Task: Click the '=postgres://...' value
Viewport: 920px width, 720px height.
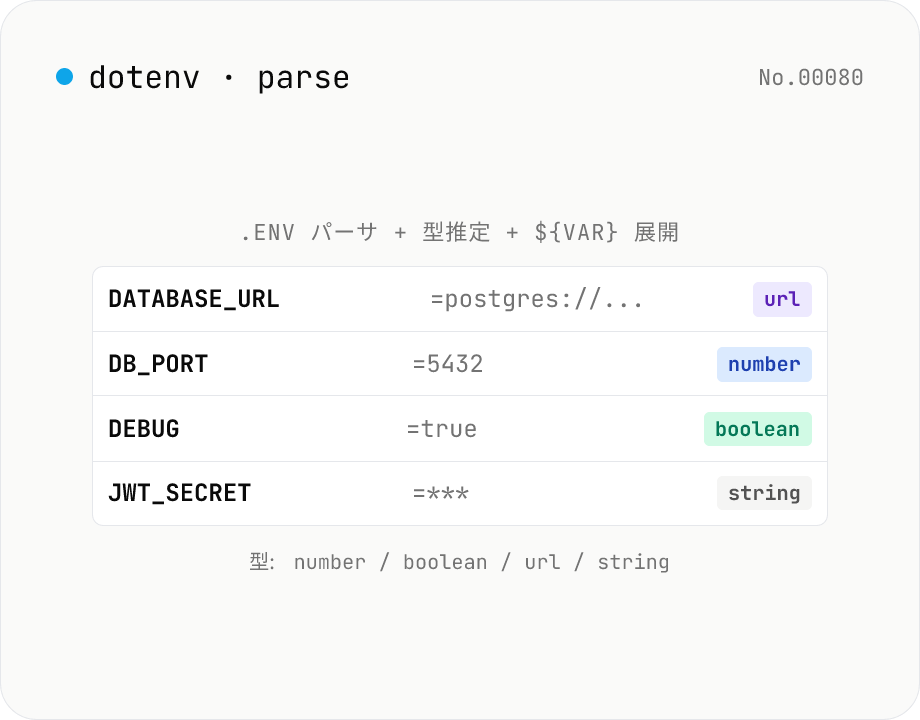Action: pos(537,299)
